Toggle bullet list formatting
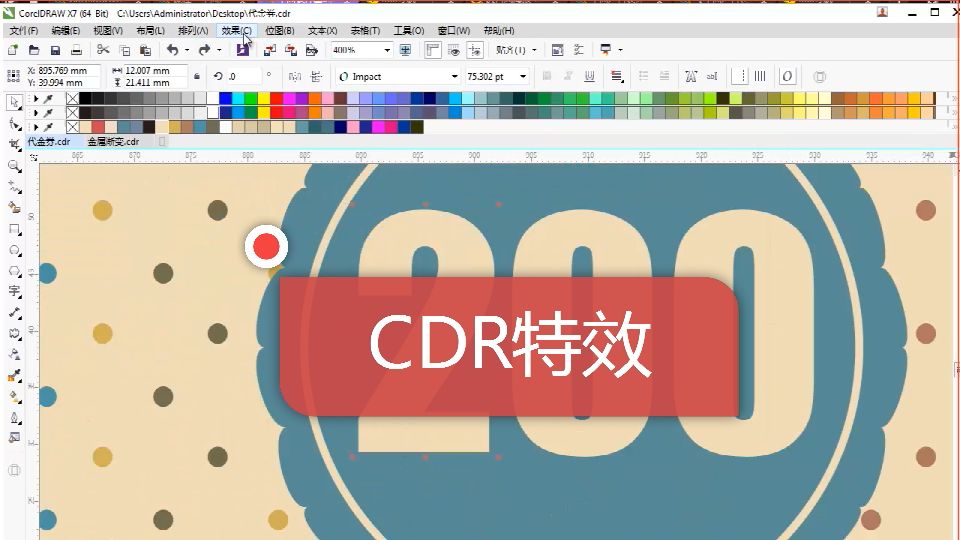The width and height of the screenshot is (960, 540). pos(643,77)
